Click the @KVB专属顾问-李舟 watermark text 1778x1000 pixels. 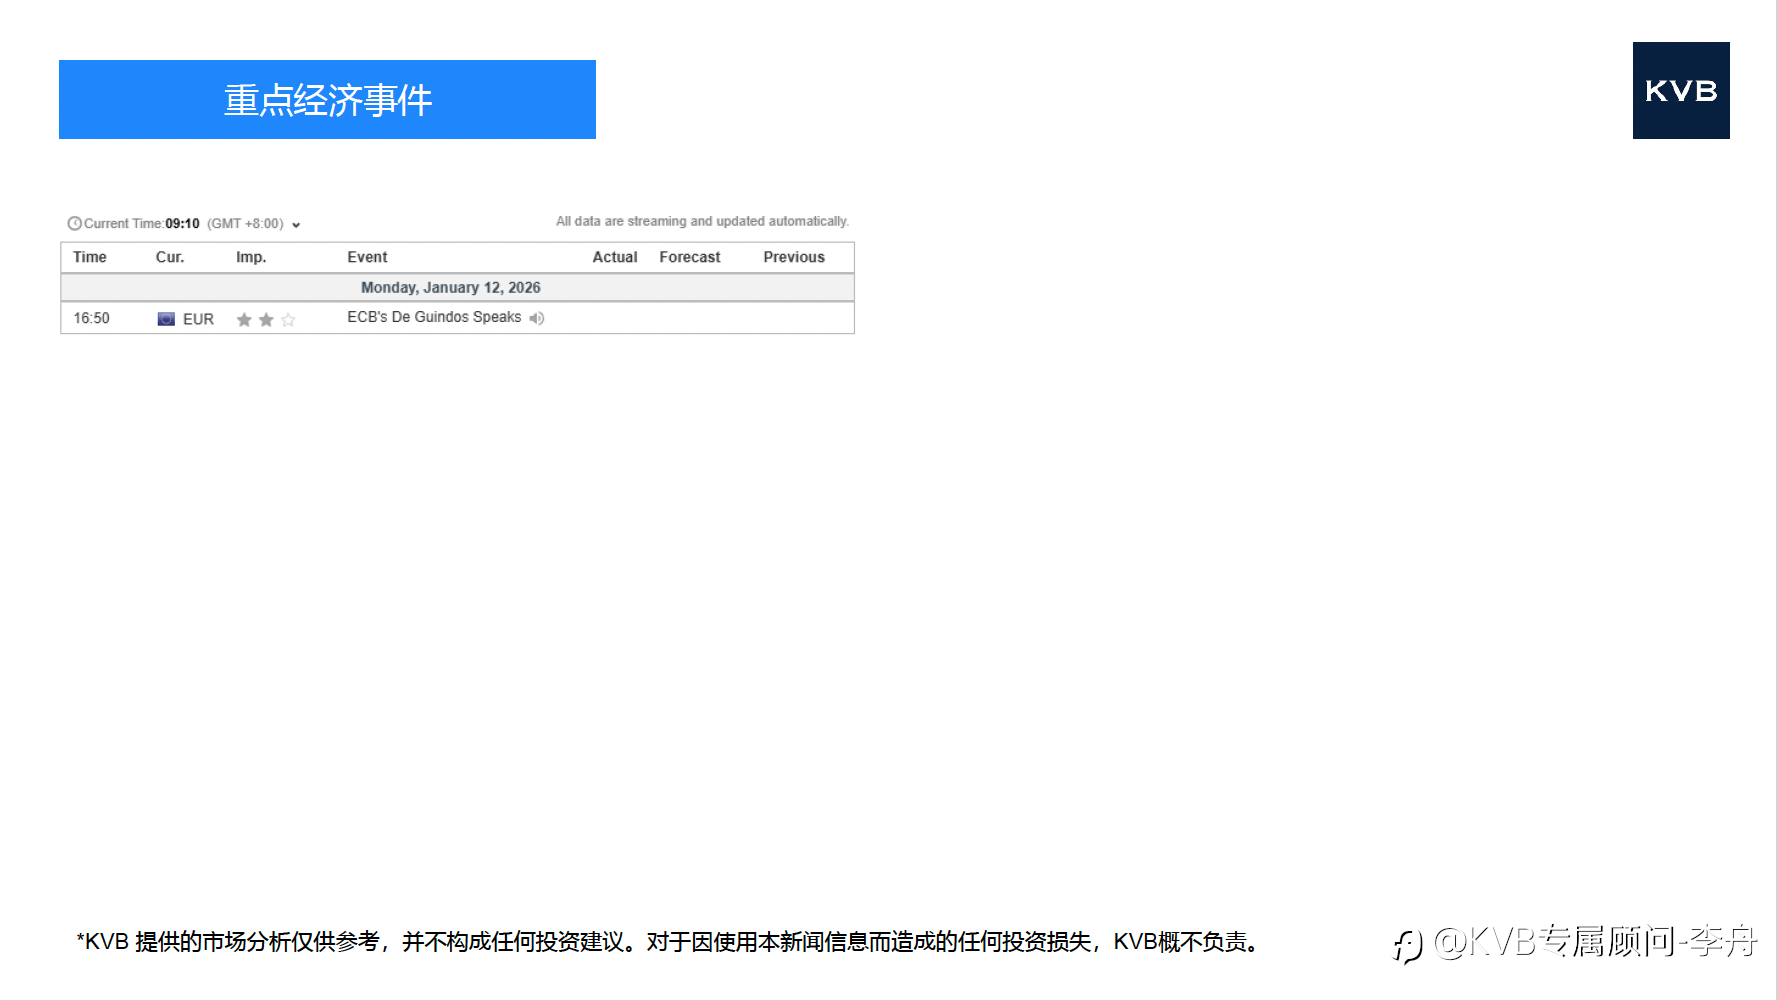click(x=1595, y=942)
